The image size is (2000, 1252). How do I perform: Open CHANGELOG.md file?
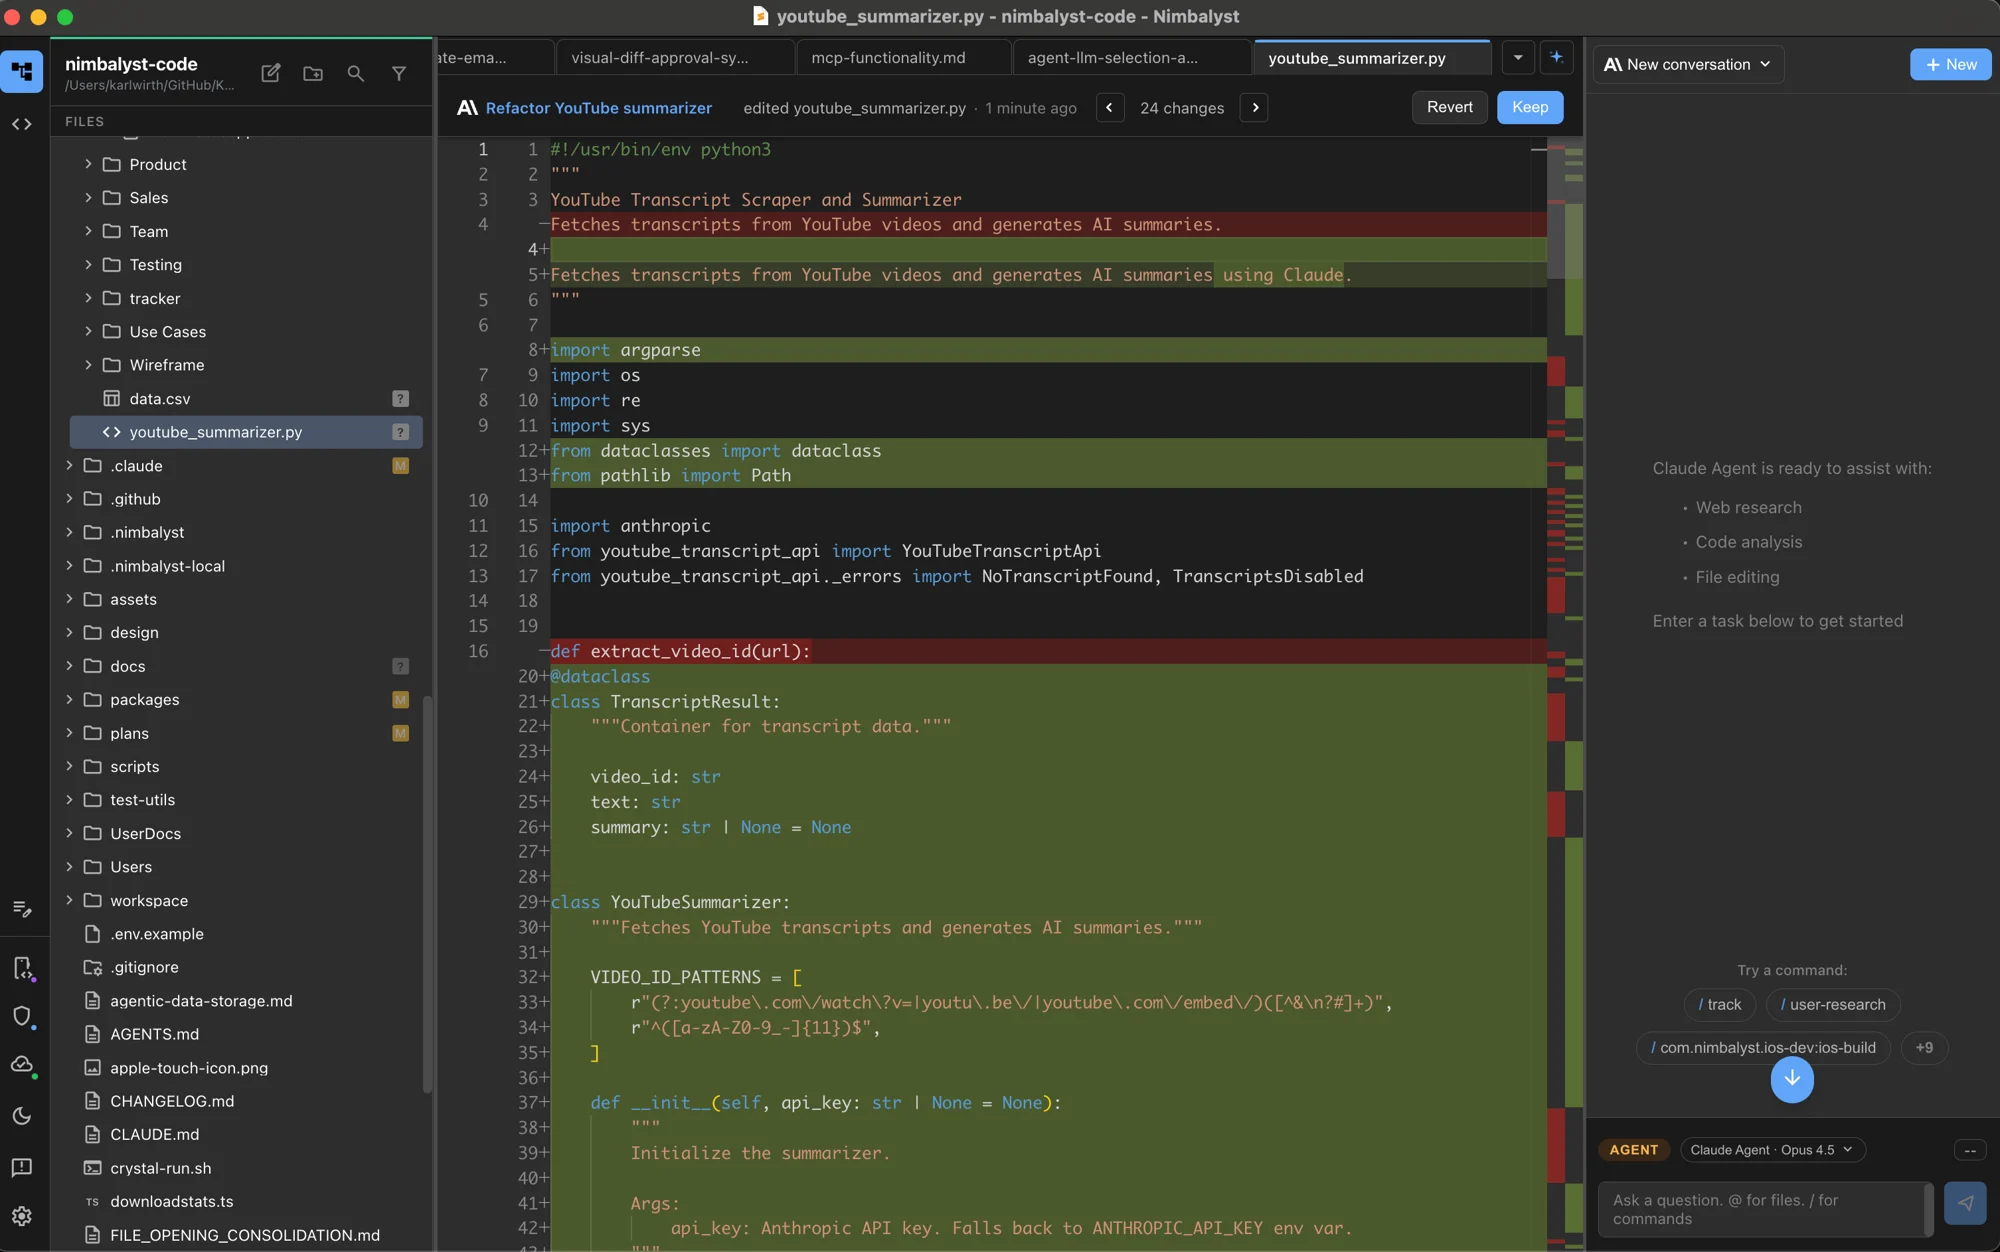click(x=172, y=1101)
